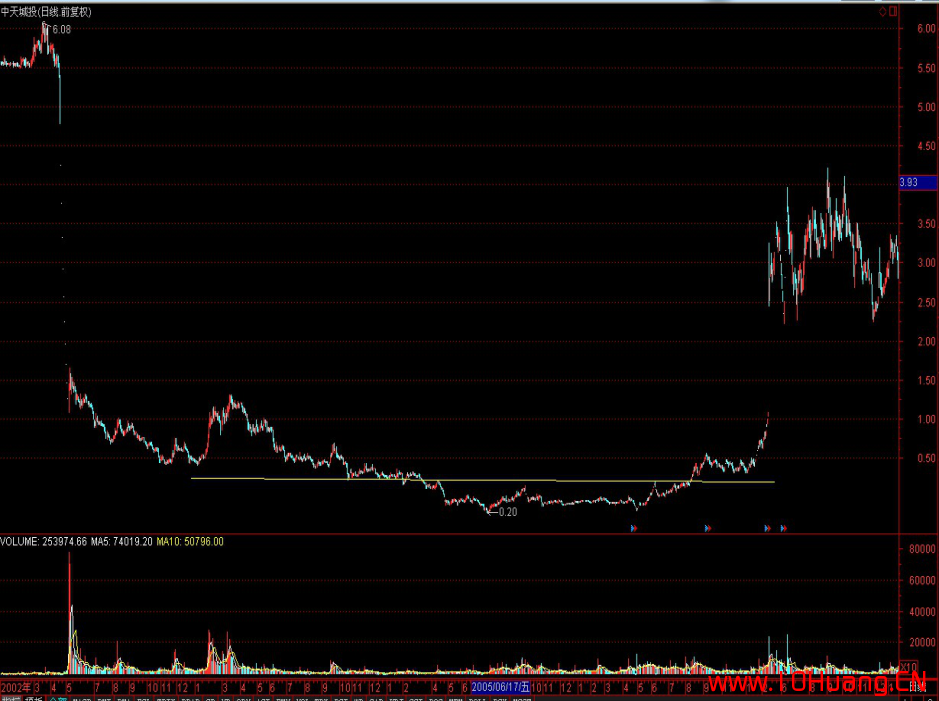Screen dimensions: 939x701
Task: Click the 3.00 price axis value
Action: [x=926, y=263]
